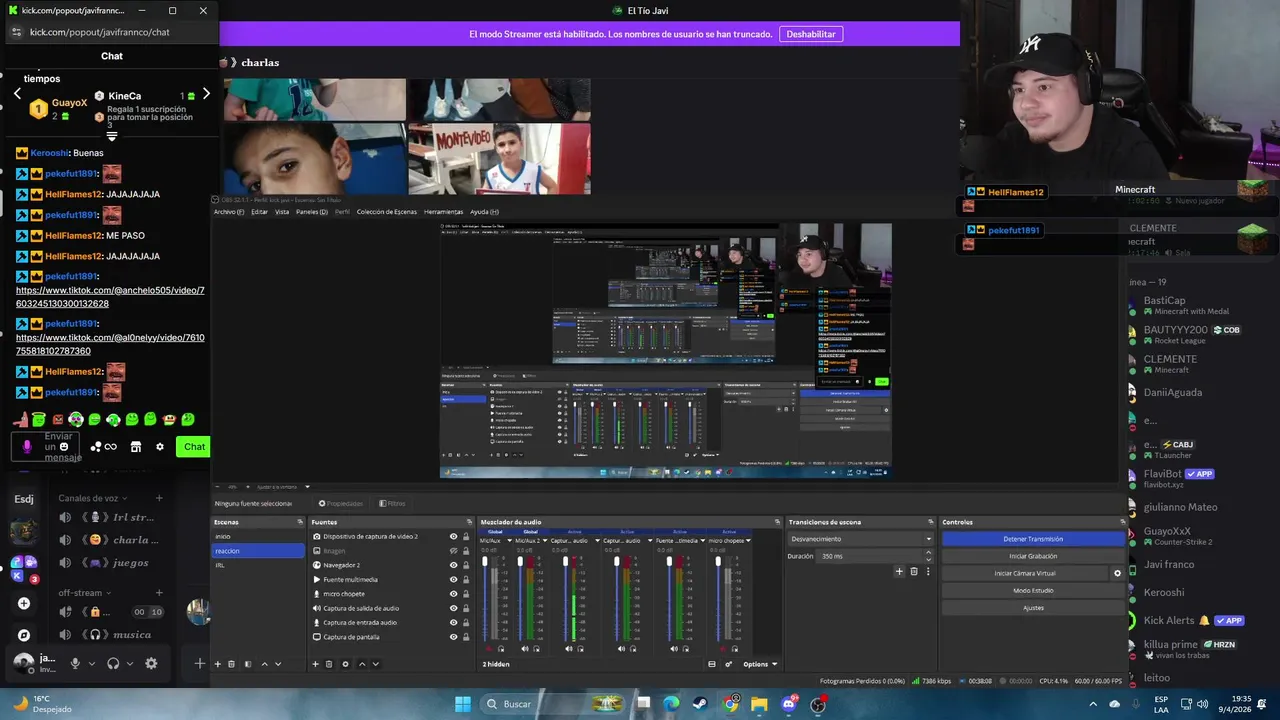1280x720 pixels.
Task: Move source up in Fuentes list
Action: click(x=362, y=664)
